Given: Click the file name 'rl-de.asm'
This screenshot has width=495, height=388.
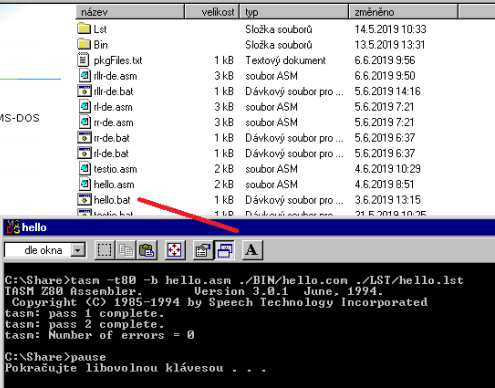Looking at the screenshot, I should point(113,107).
